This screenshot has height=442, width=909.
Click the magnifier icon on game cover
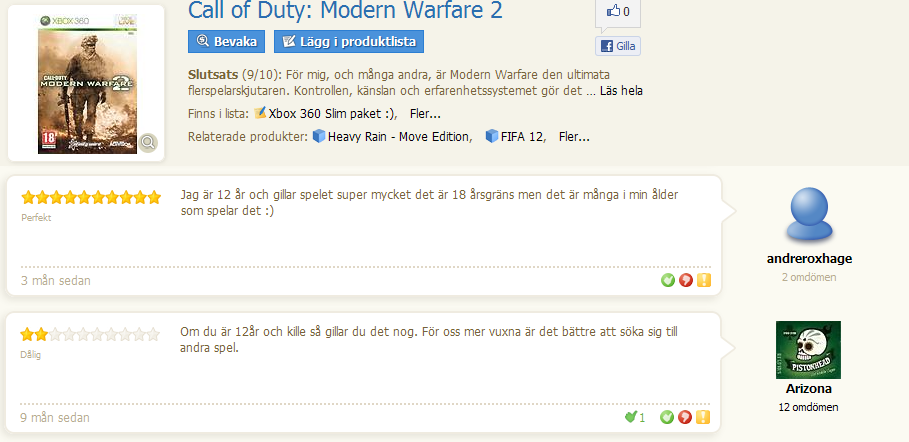(x=148, y=143)
